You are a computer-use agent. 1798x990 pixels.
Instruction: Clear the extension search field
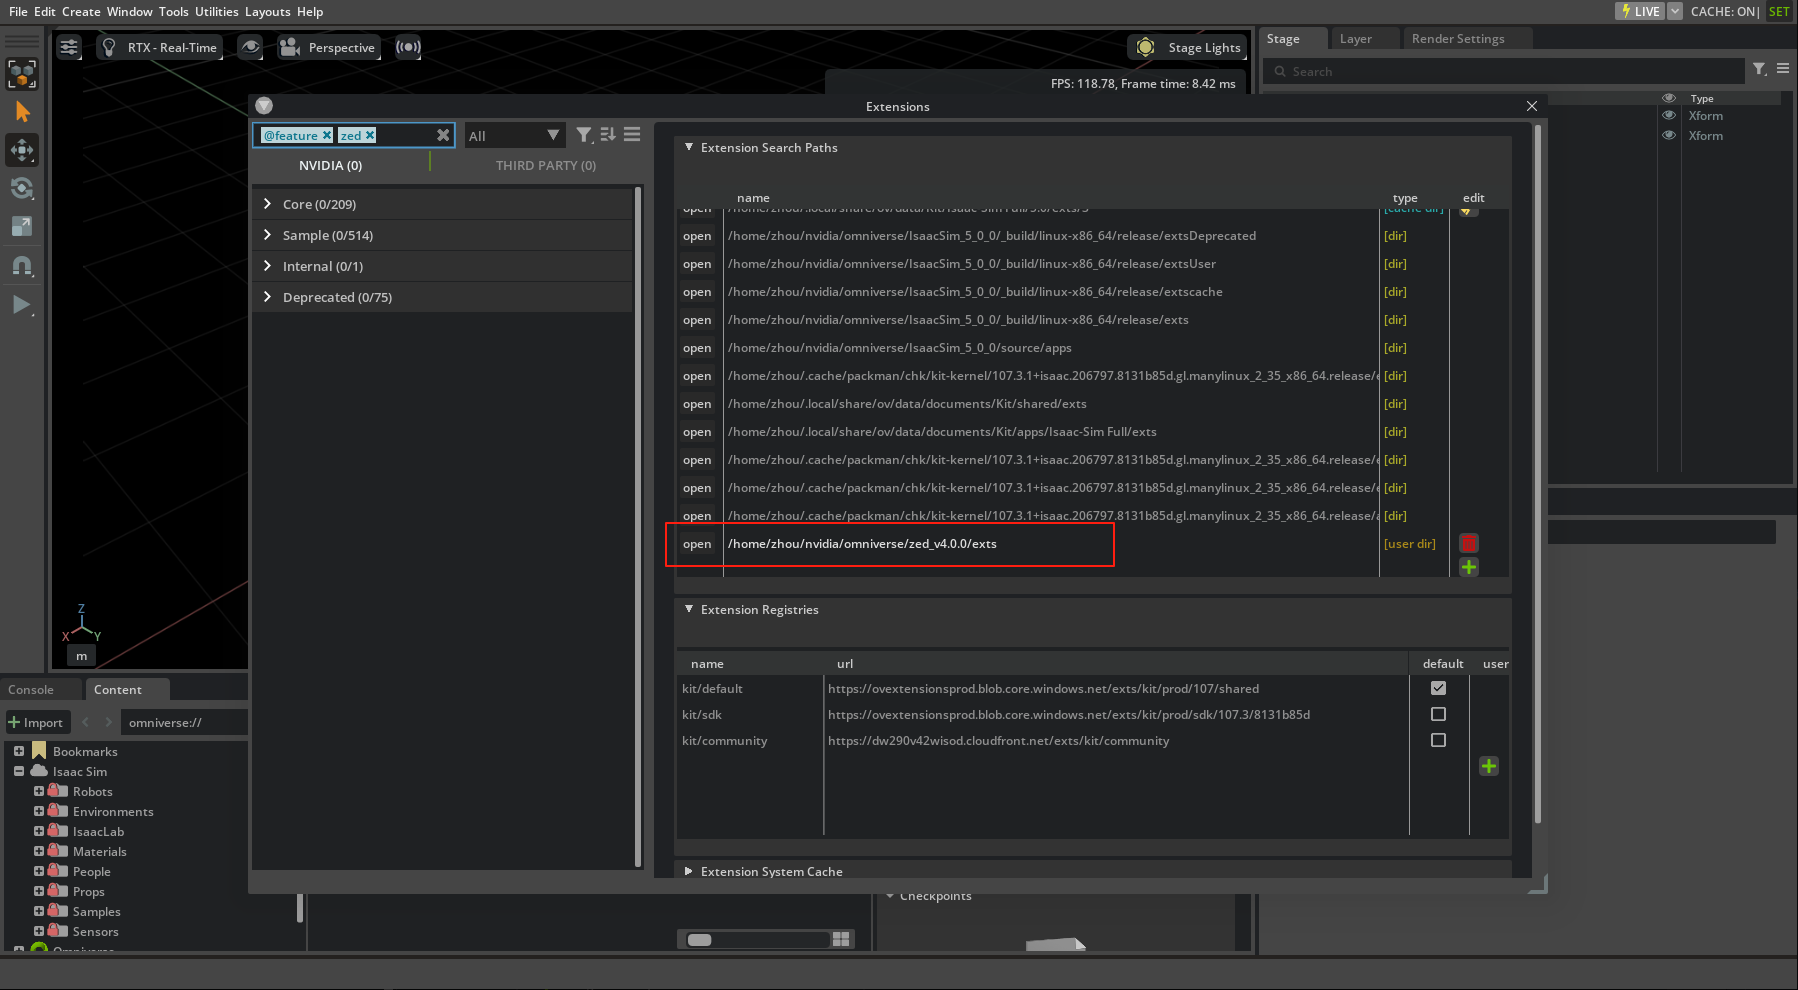[443, 135]
